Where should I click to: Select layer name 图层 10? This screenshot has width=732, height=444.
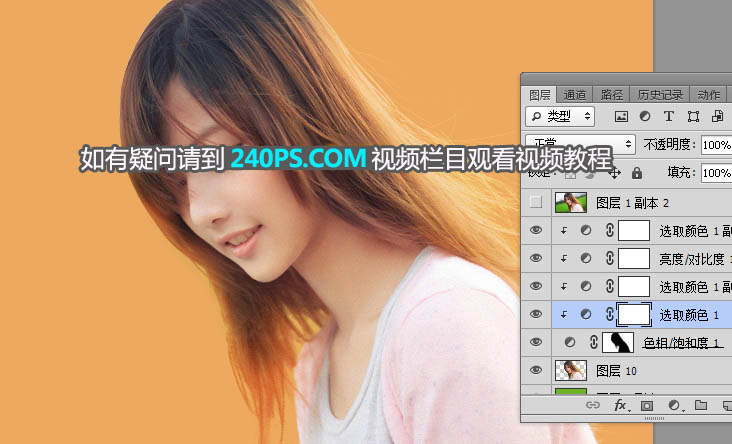[616, 371]
